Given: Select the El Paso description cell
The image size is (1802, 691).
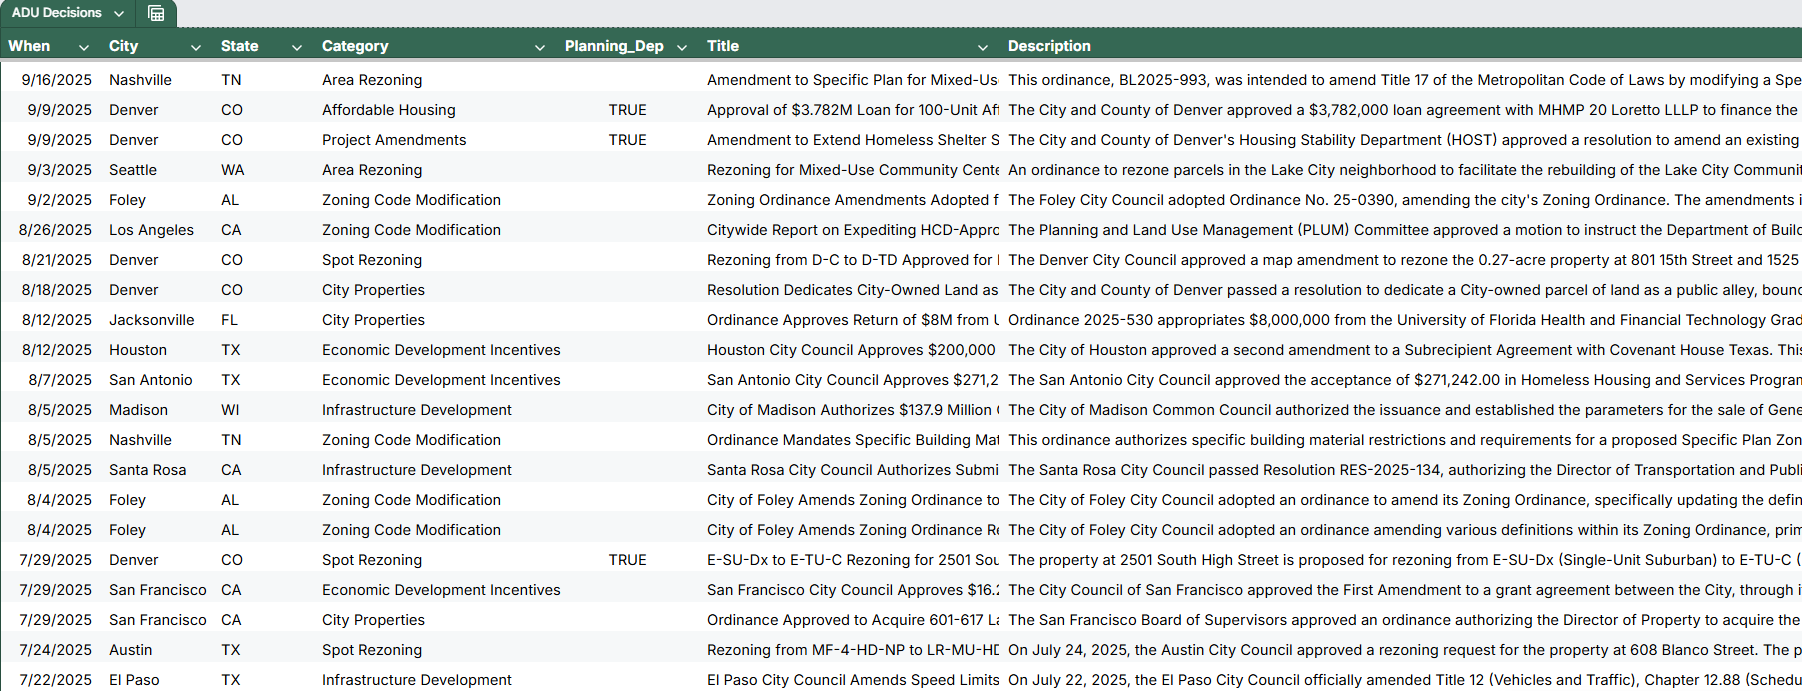Looking at the screenshot, I should click(x=1400, y=680).
